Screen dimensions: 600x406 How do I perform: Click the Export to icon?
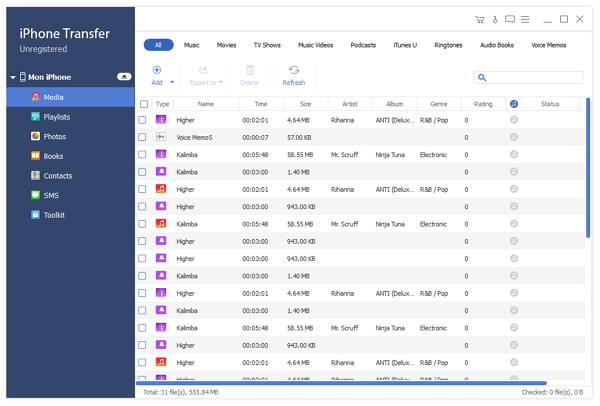(203, 70)
